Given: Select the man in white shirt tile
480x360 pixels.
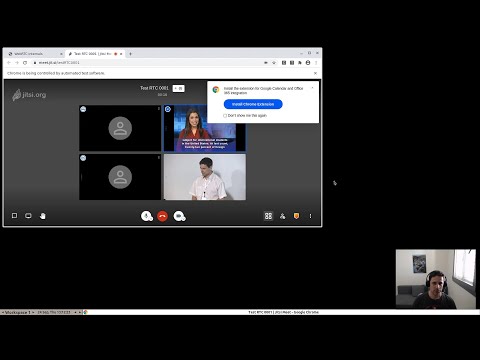Looking at the screenshot, I should coord(205,177).
